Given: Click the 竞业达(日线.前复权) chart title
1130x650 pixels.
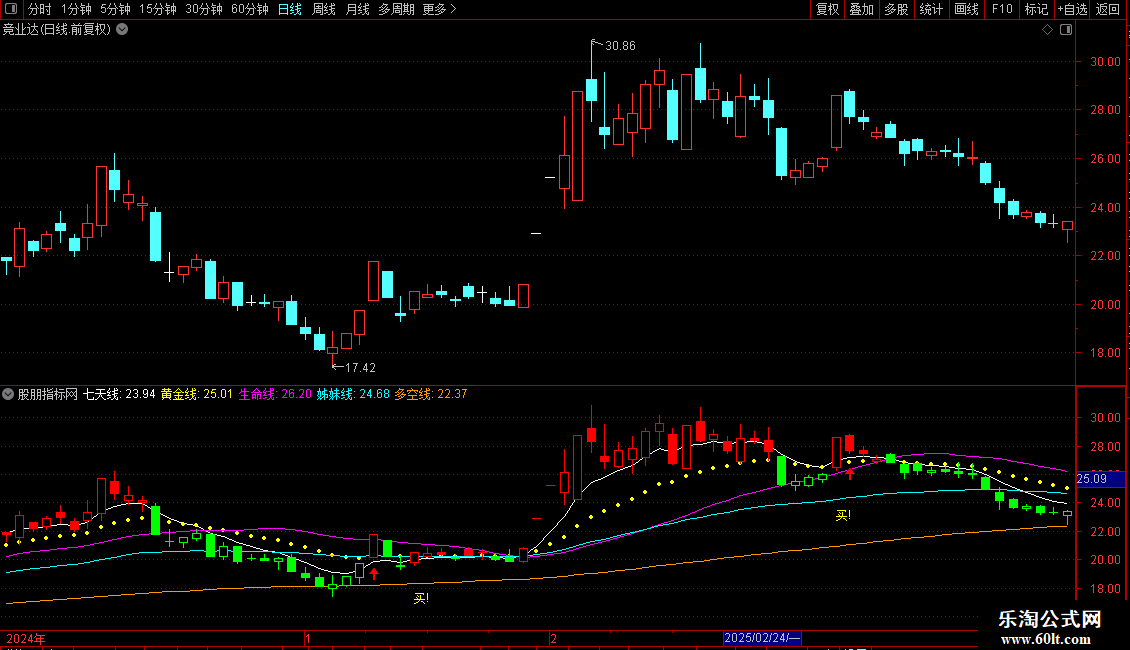Looking at the screenshot, I should click(x=57, y=30).
